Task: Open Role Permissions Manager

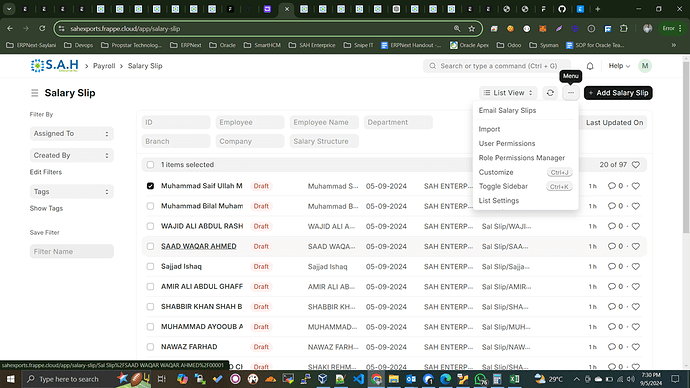Action: 522,158
